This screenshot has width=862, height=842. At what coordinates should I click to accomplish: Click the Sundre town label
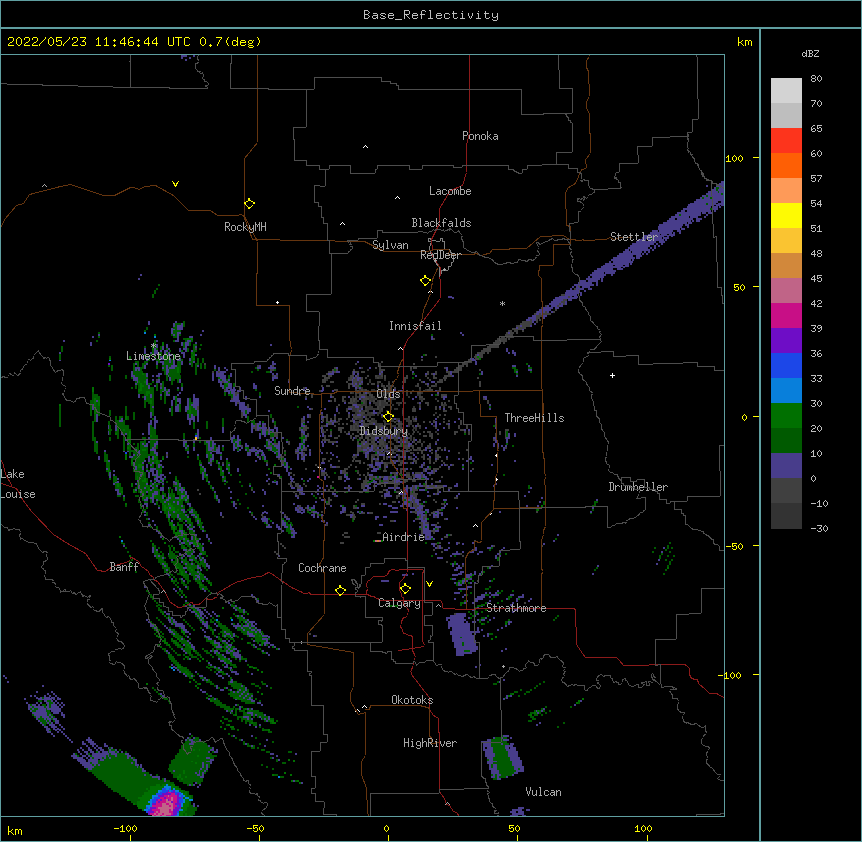292,391
